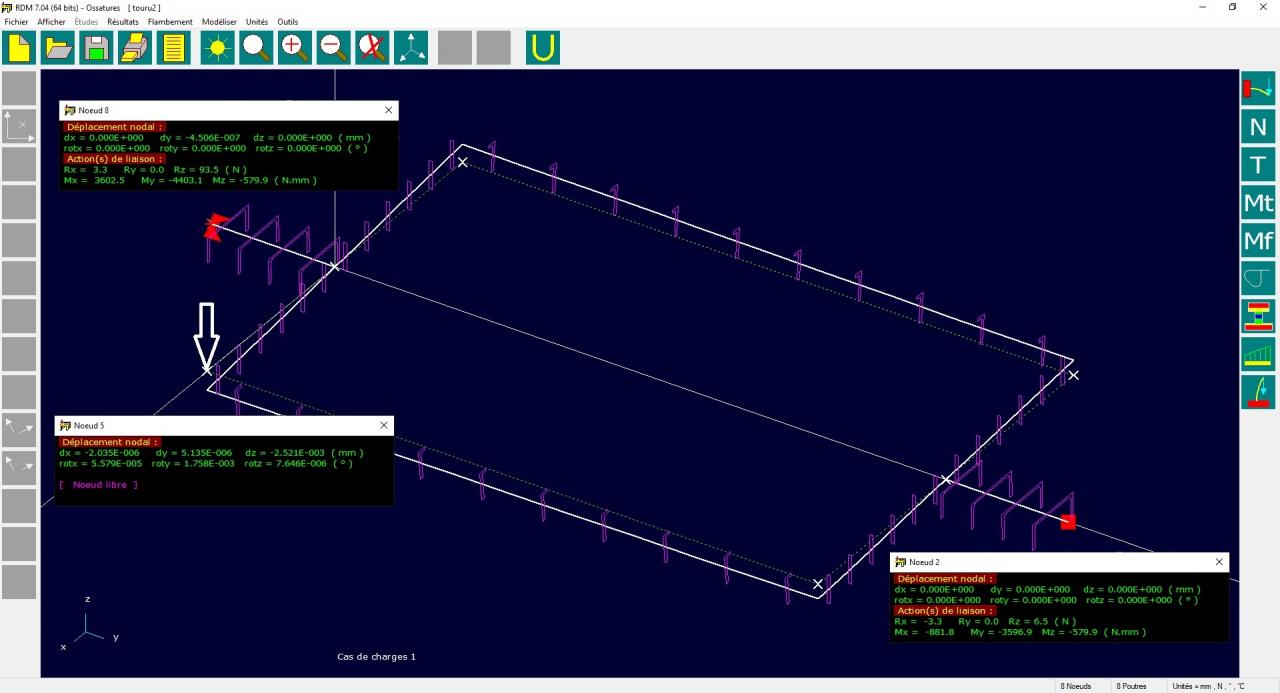Click 'Action(s) de liaison' heading in Noeud 8
This screenshot has height=693, width=1280.
point(114,159)
